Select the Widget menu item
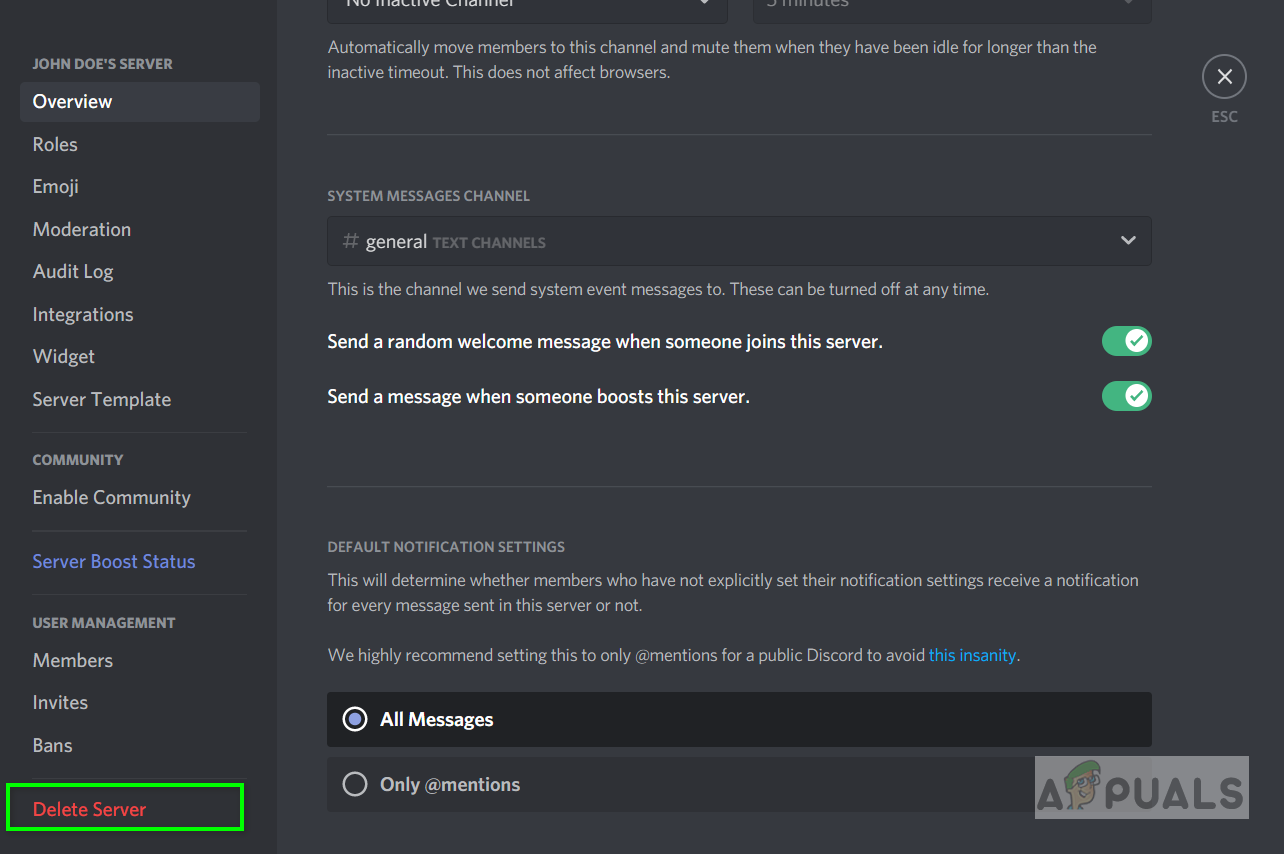This screenshot has width=1284, height=854. point(64,356)
